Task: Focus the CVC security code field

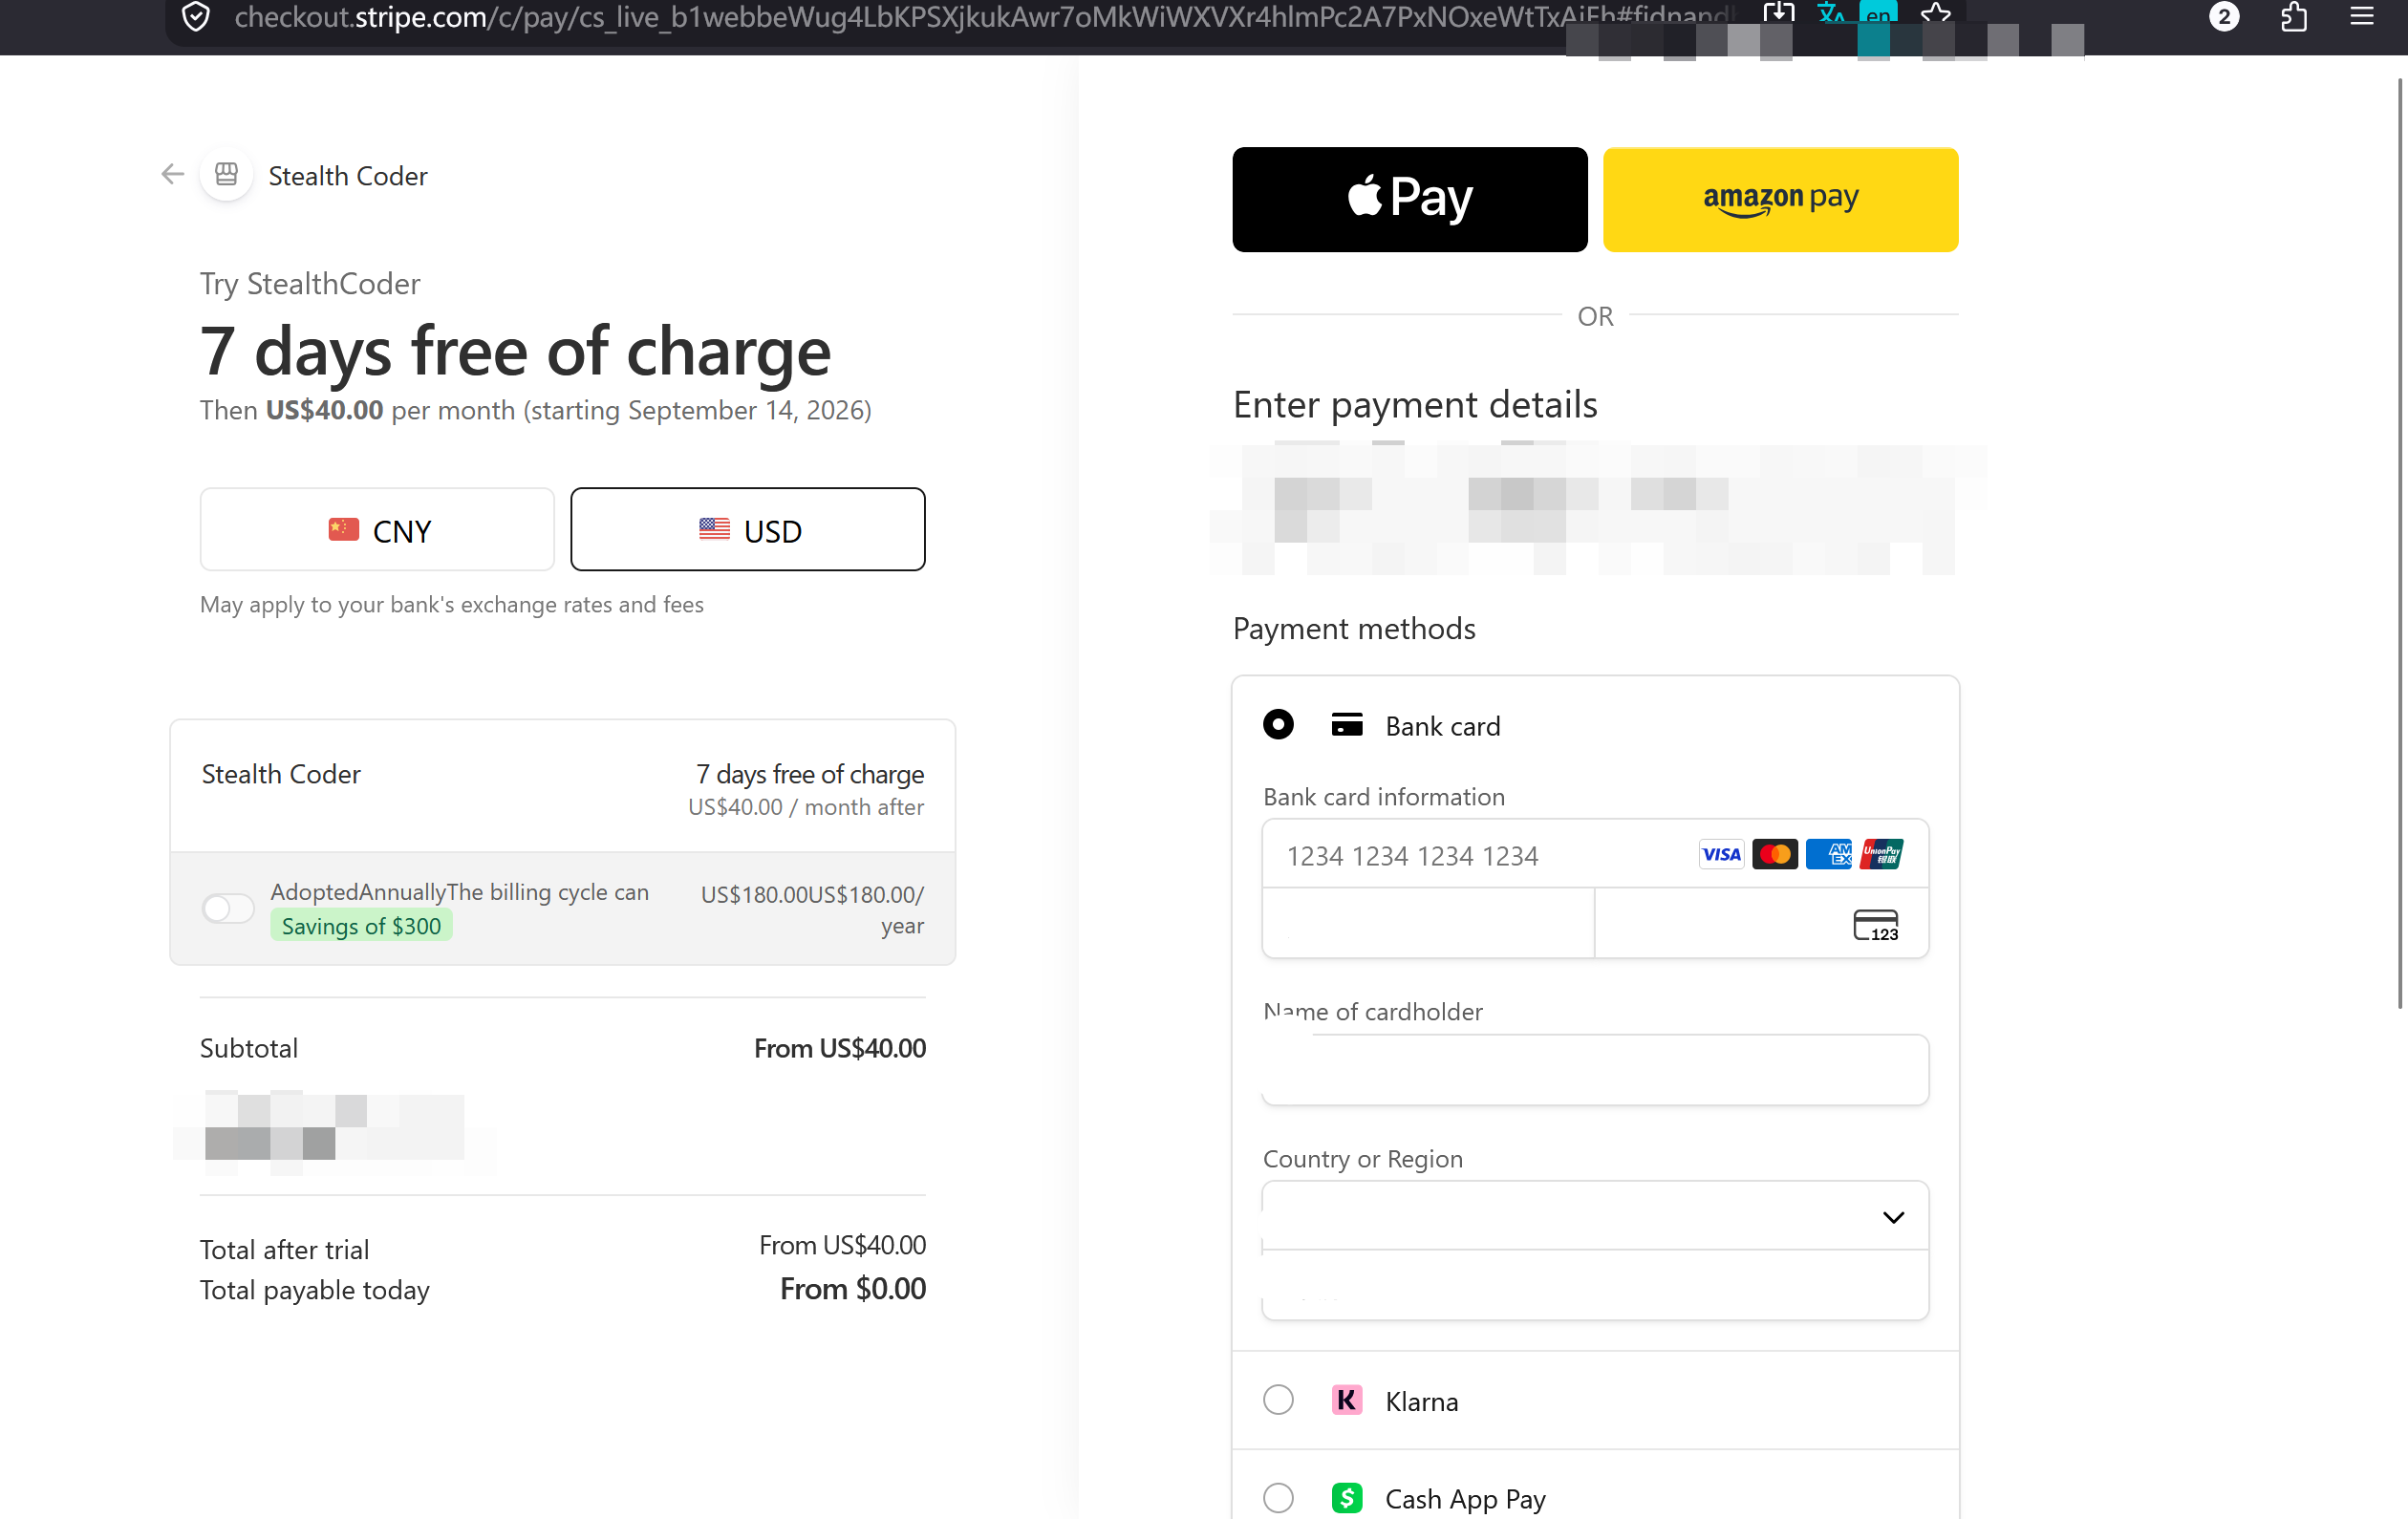Action: pos(1761,923)
